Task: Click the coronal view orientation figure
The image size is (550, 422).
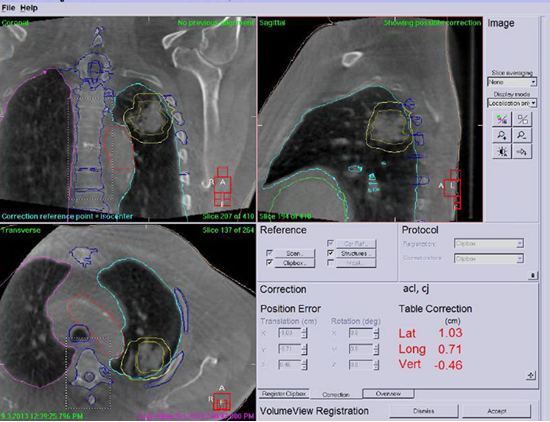Action: point(223,186)
